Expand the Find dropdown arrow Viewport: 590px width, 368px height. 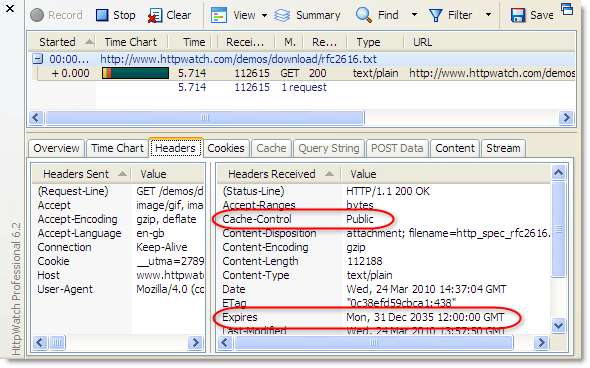(414, 15)
